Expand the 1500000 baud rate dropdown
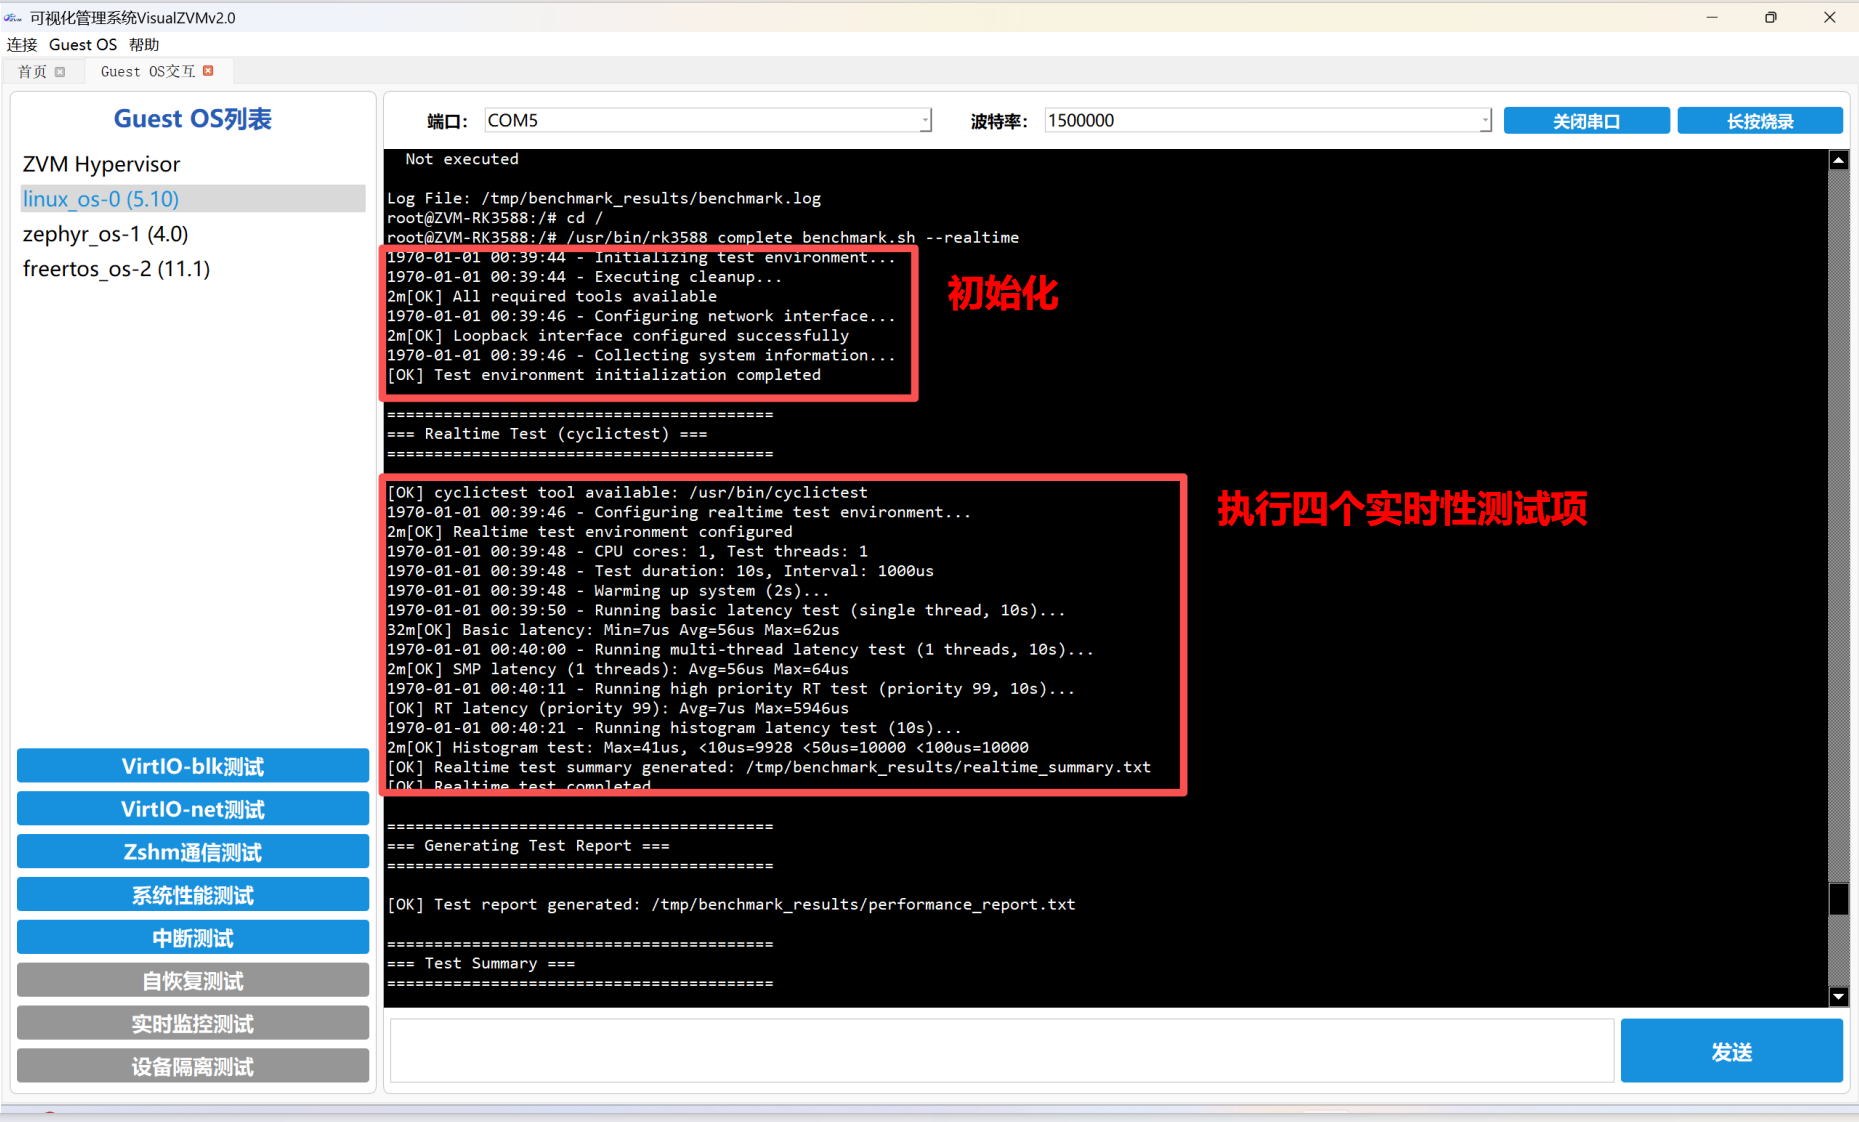Screen dimensions: 1859x1122 tap(1484, 121)
